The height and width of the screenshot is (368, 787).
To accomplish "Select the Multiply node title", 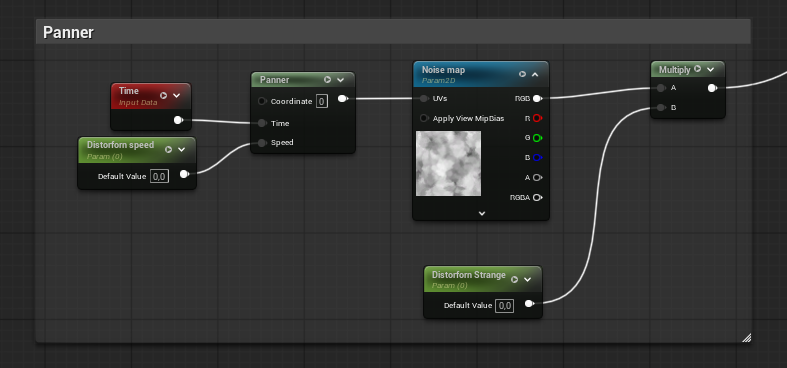I will (x=675, y=69).
